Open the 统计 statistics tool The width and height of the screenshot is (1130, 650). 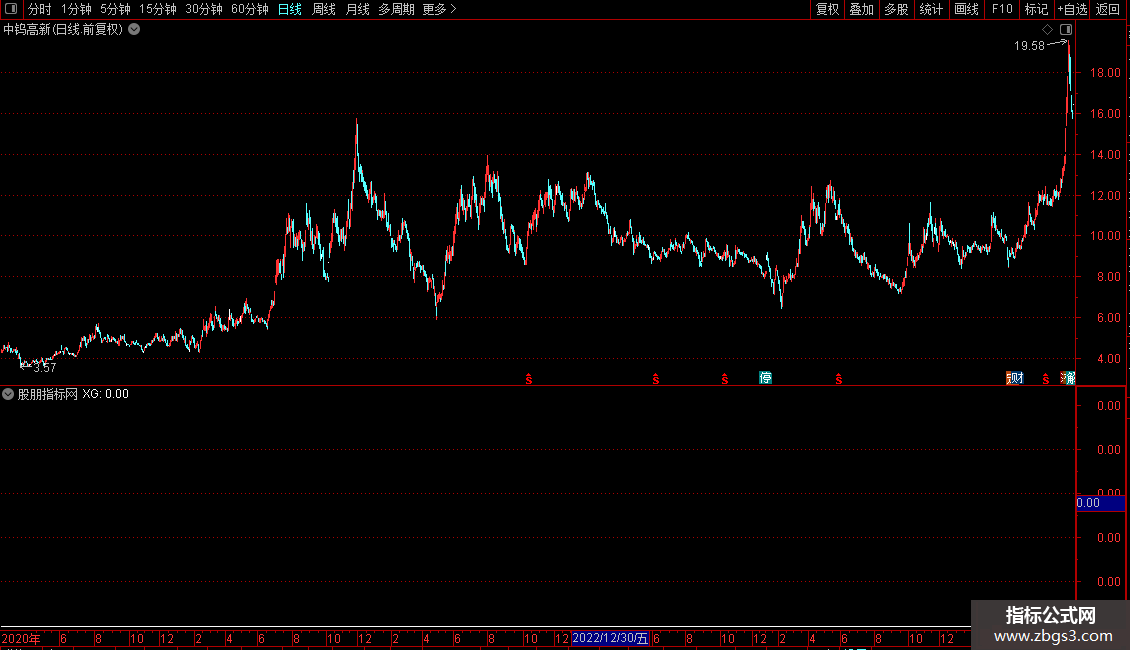click(x=931, y=9)
